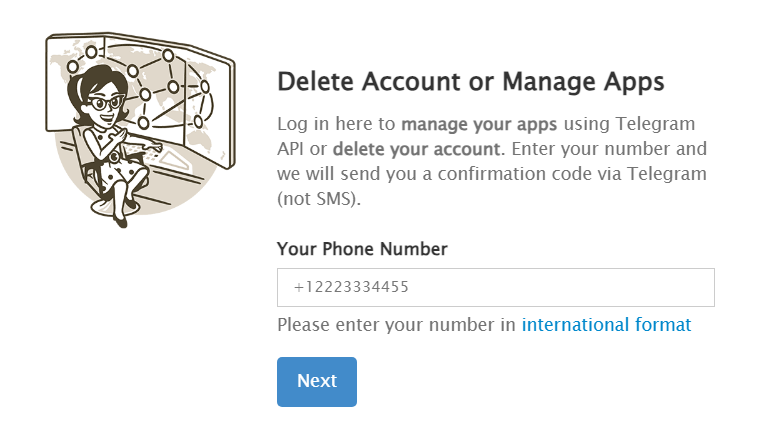Click the bold "manage your apps" text
Screen dimensions: 776x445
tap(479, 124)
